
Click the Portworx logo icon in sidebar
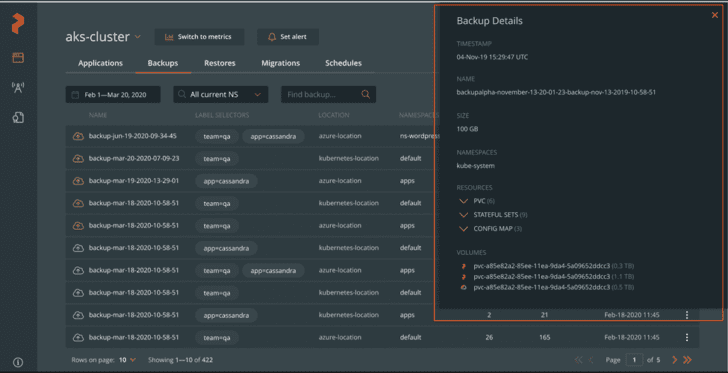pos(18,24)
